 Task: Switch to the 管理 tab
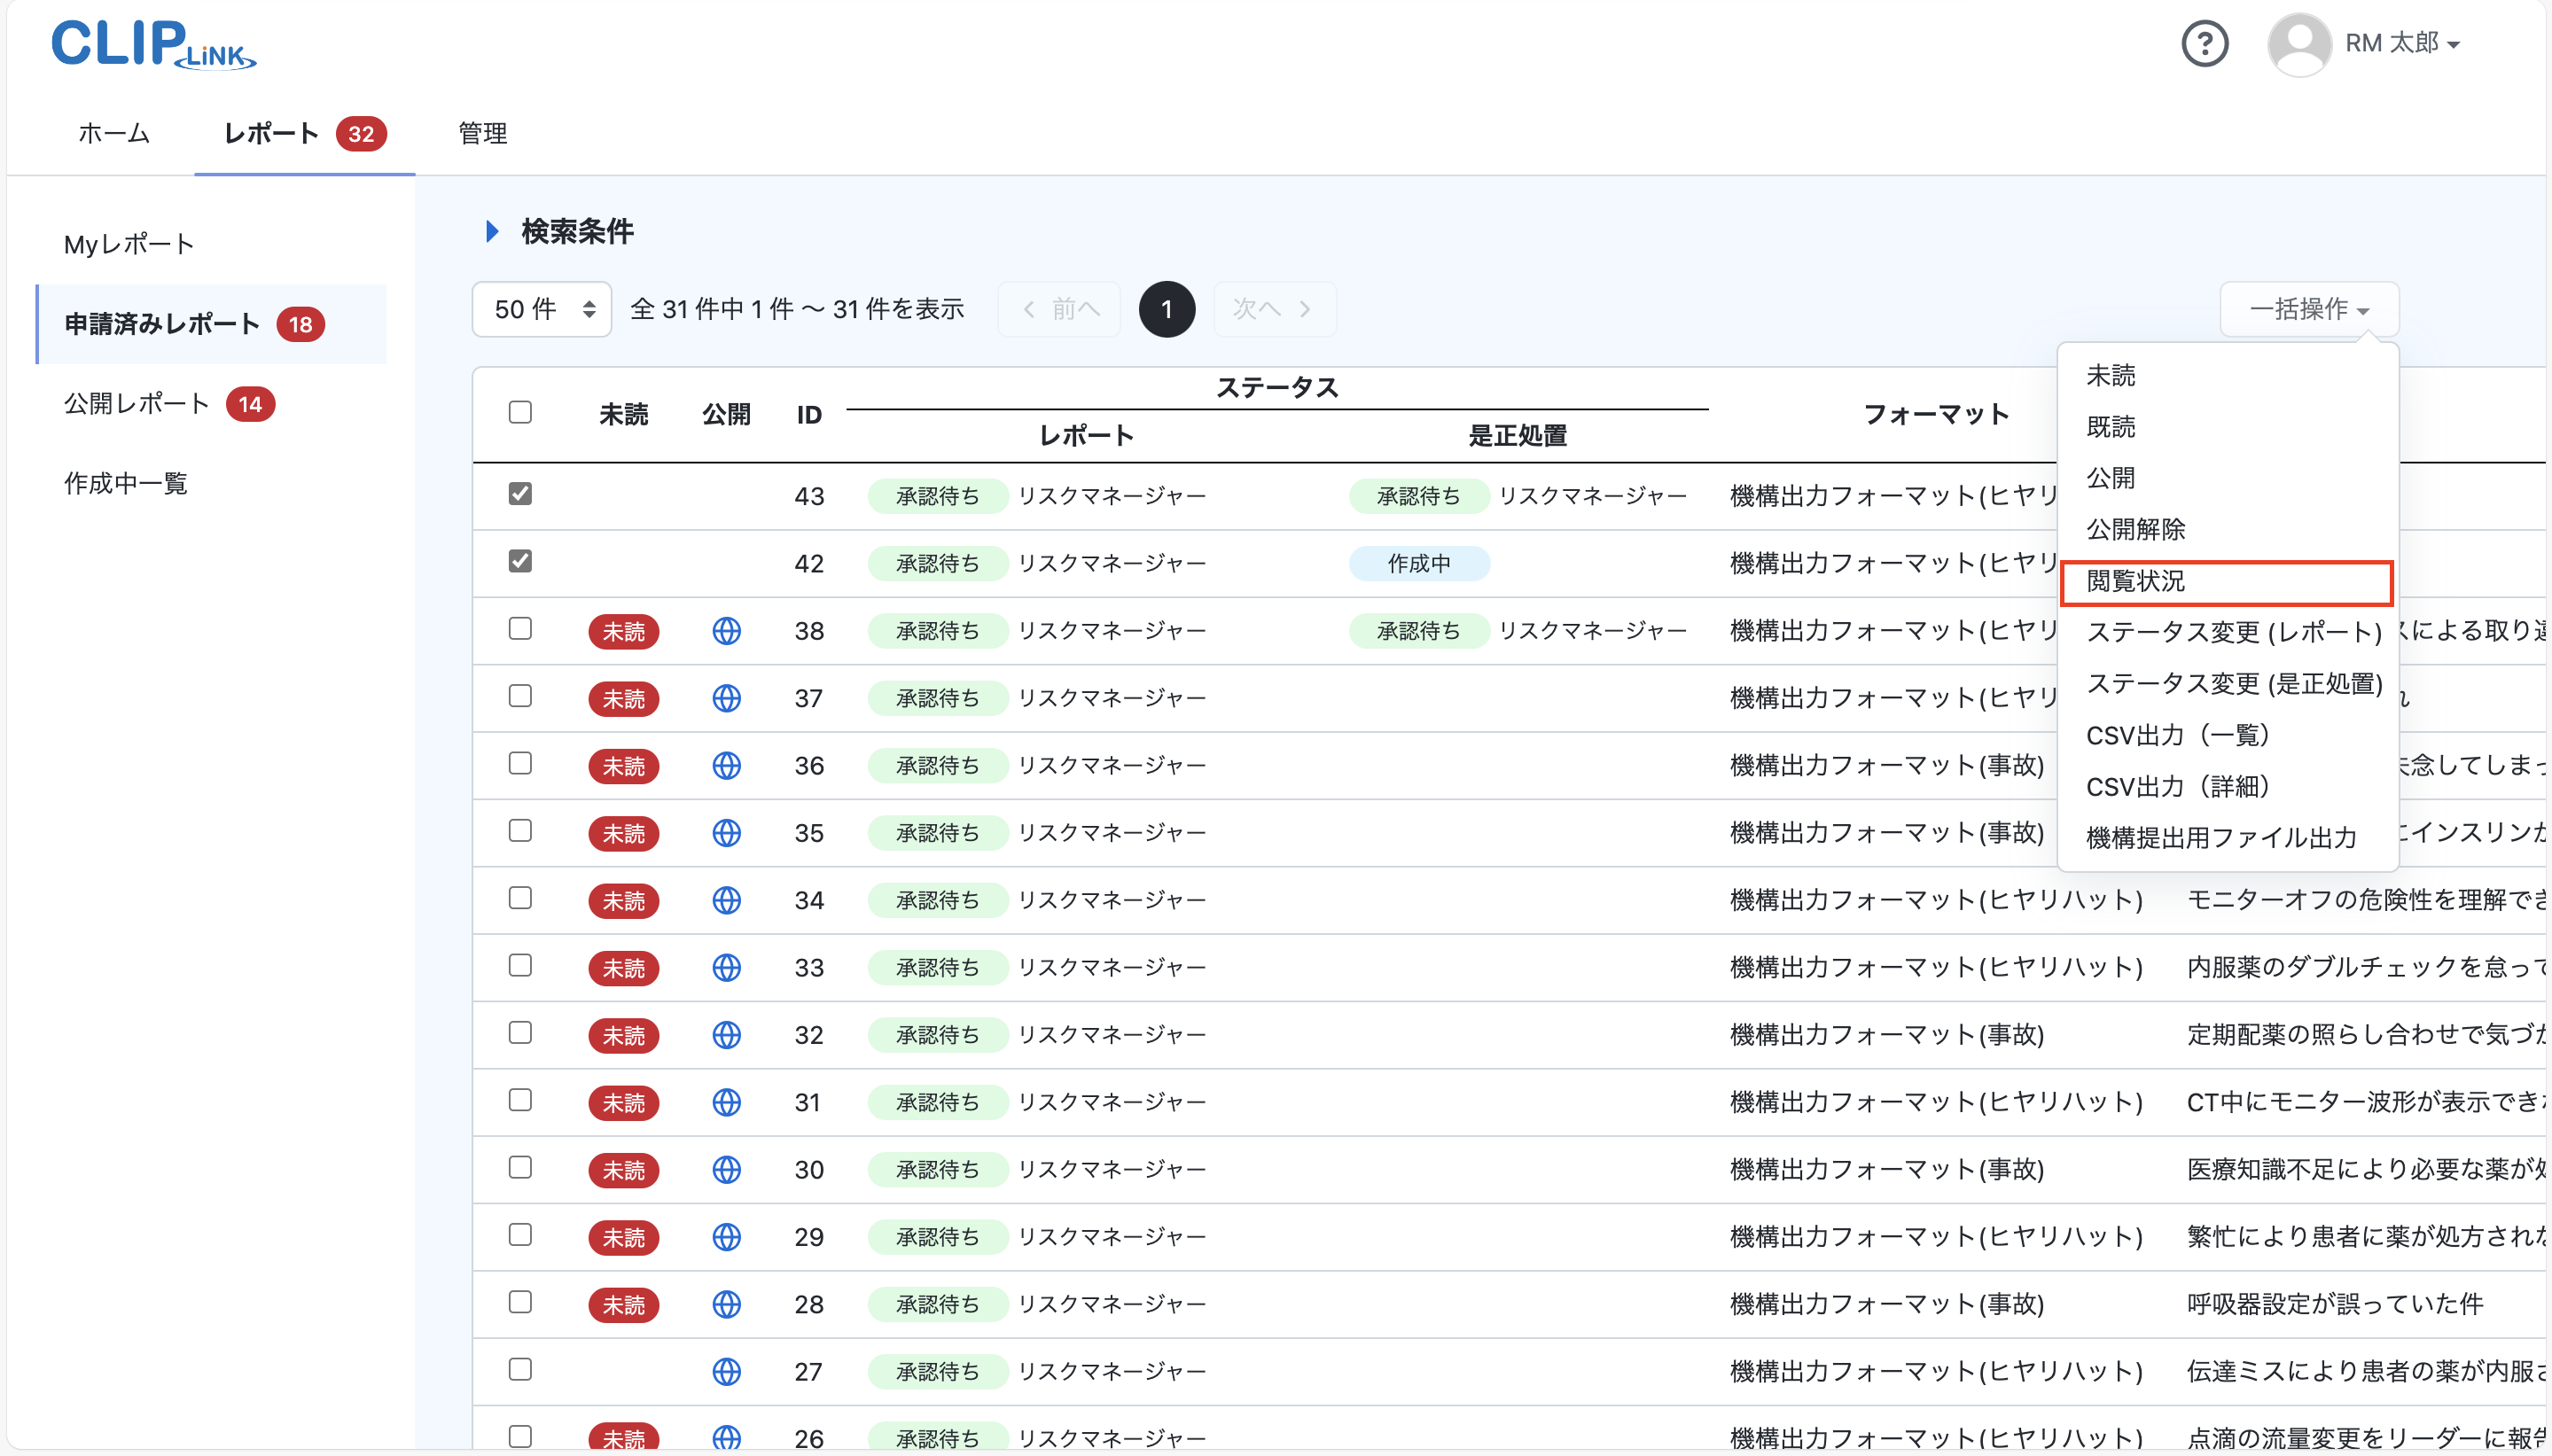click(481, 133)
